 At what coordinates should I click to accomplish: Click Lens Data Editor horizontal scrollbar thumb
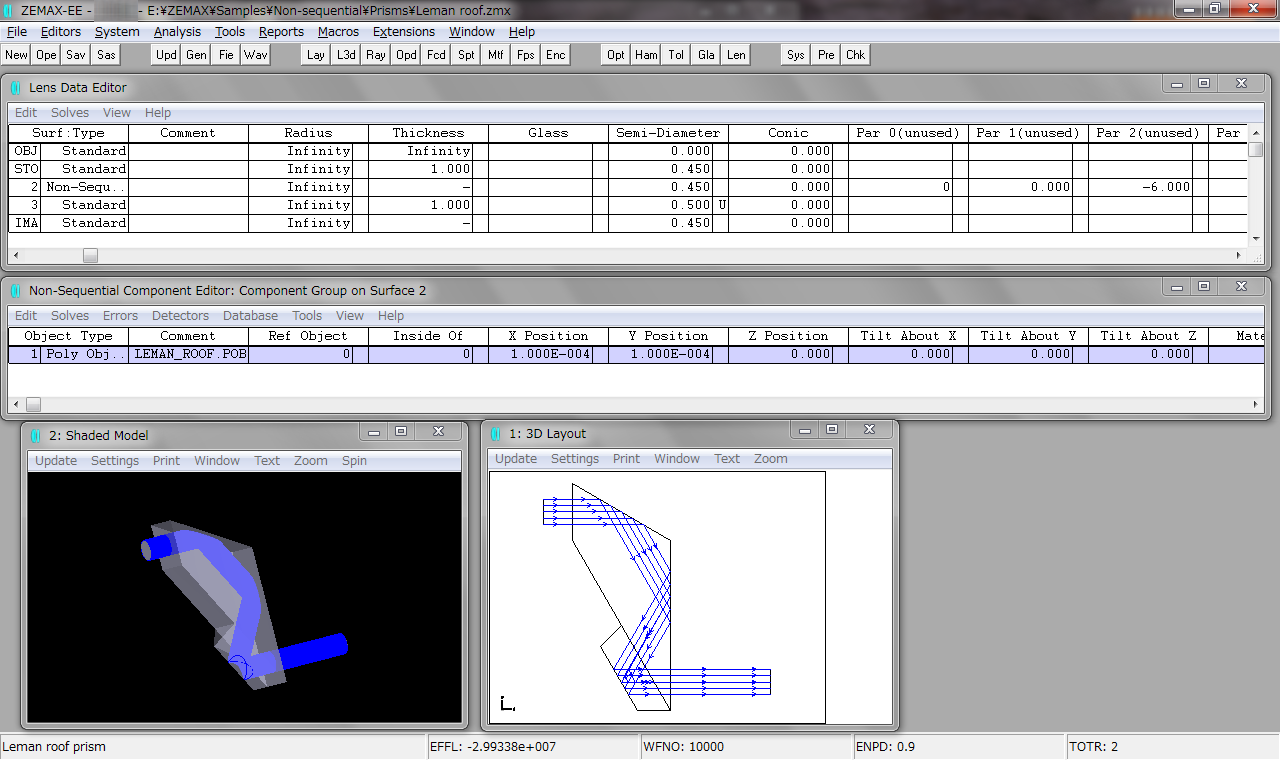click(90, 256)
